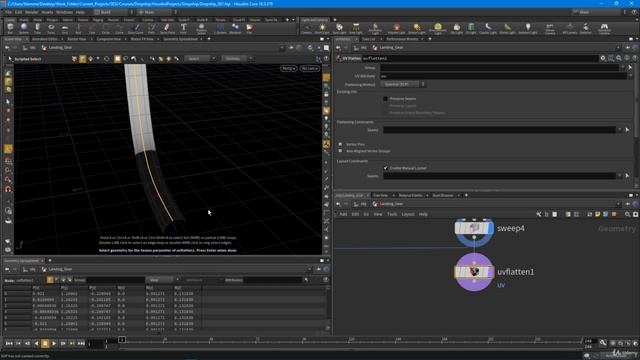Viewport: 640px width, 360px height.
Task: Select the Area Light shelf tool
Action: coord(356,29)
